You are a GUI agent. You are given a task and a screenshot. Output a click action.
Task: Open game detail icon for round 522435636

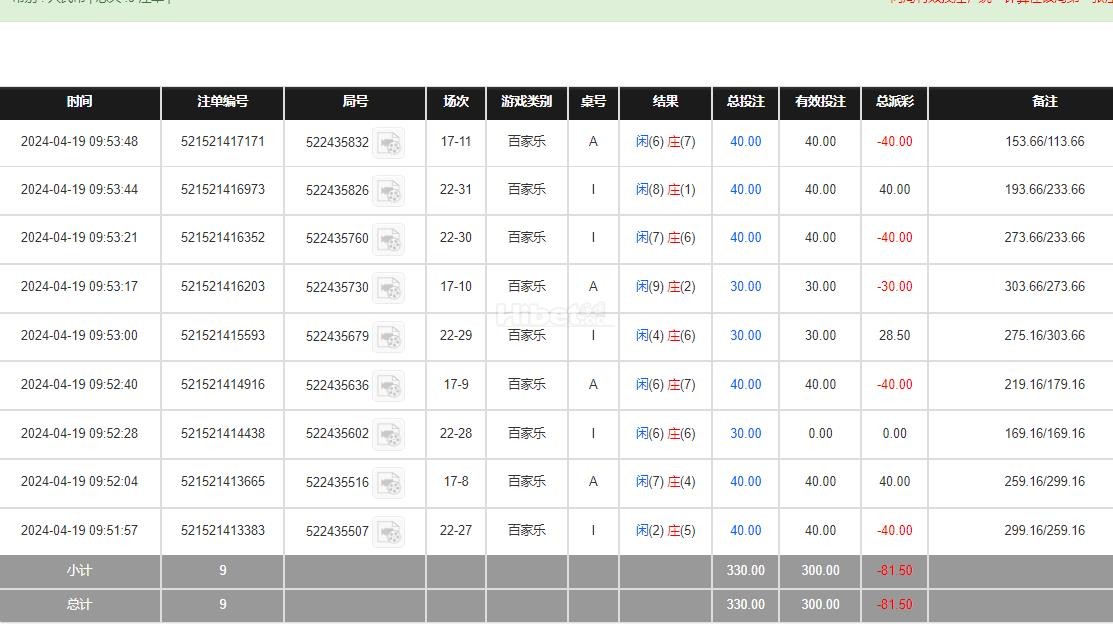pyautogui.click(x=389, y=385)
